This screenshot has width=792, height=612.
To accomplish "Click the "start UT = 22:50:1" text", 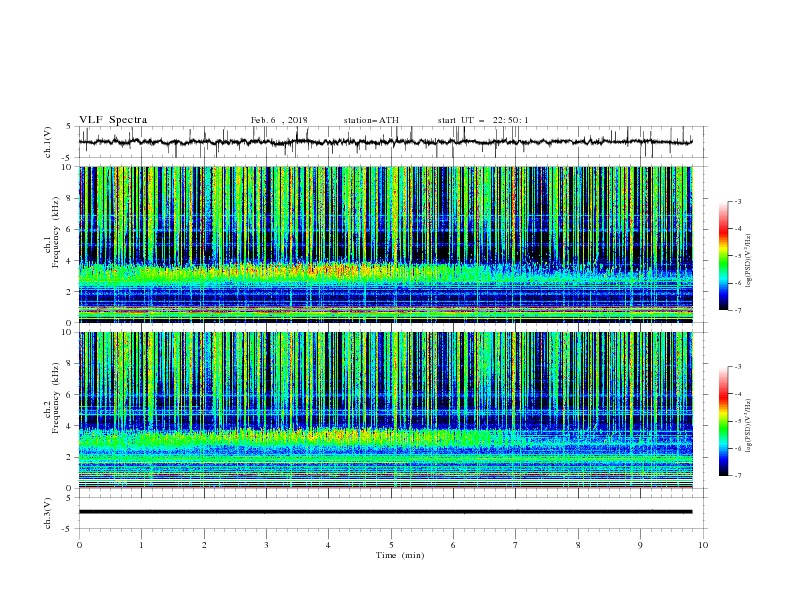I will click(483, 120).
